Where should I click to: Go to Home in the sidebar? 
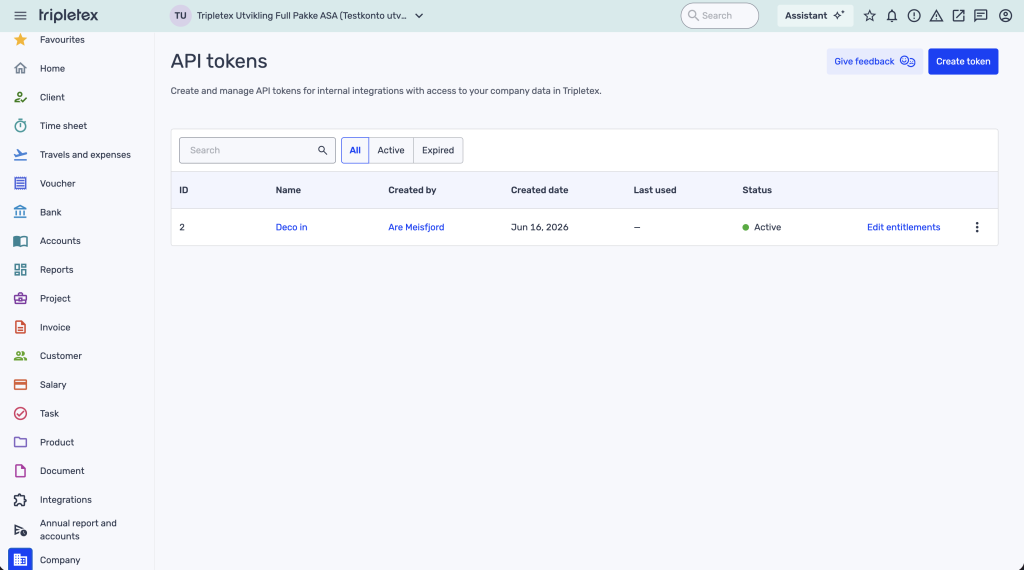[52, 69]
